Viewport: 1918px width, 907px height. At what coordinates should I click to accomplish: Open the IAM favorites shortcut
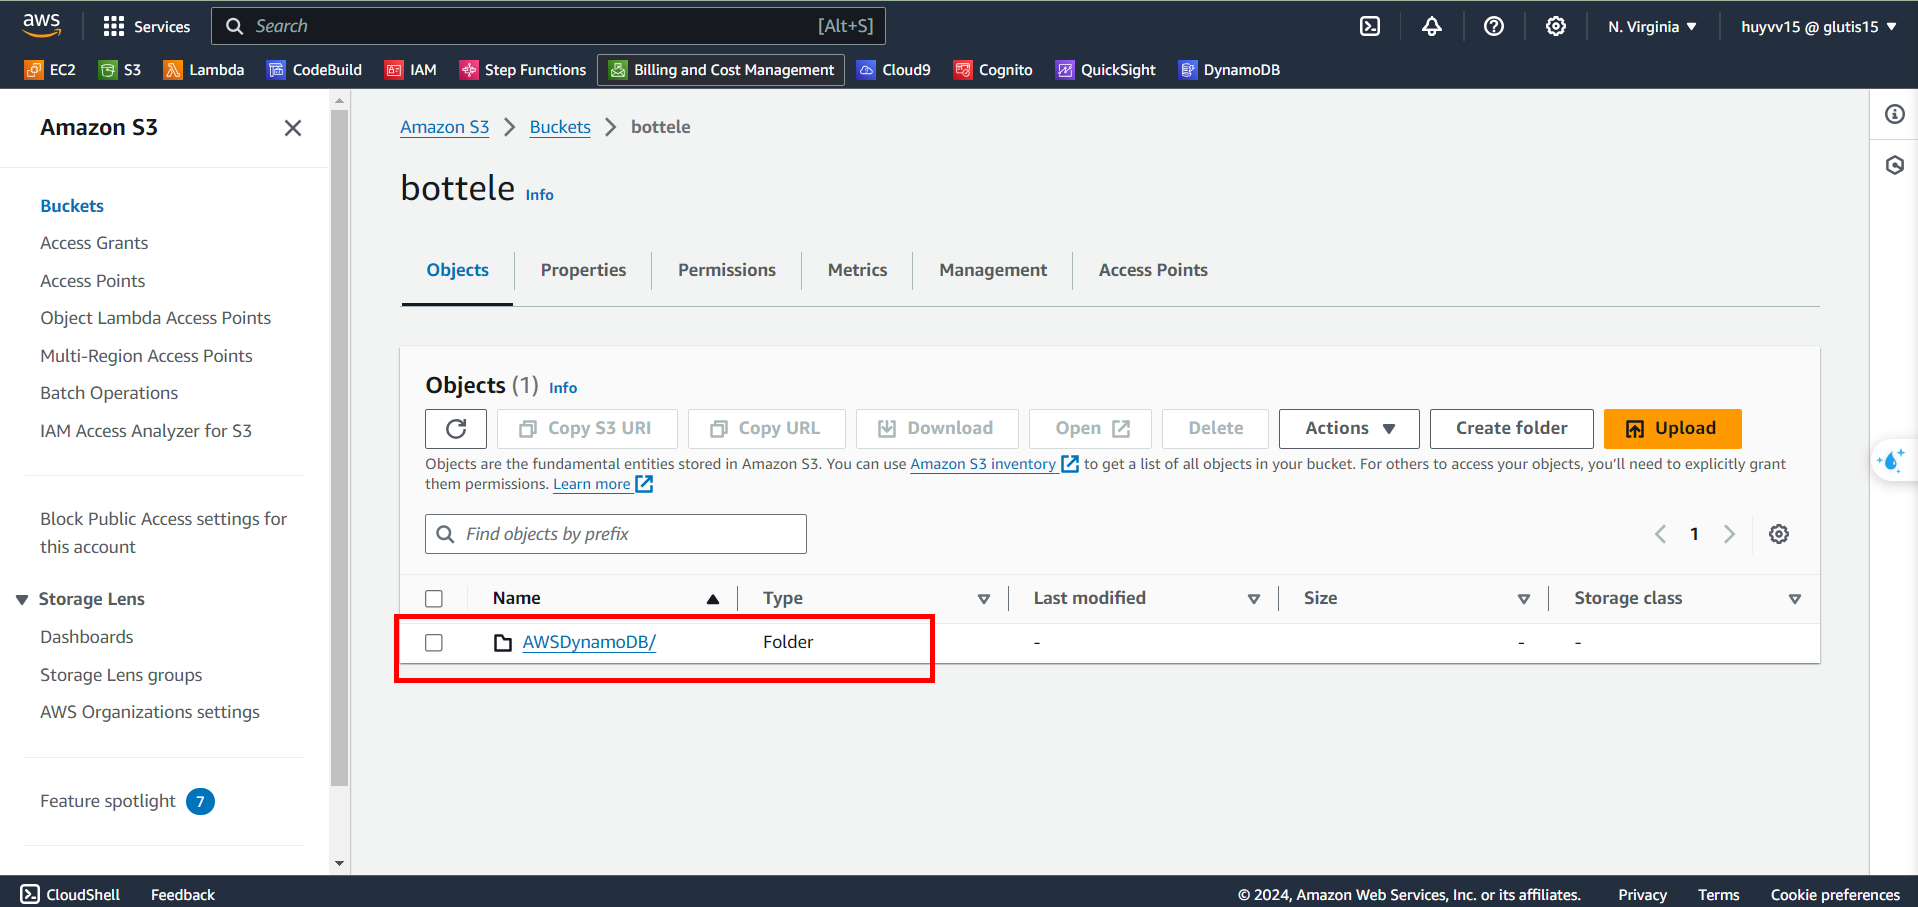(411, 70)
